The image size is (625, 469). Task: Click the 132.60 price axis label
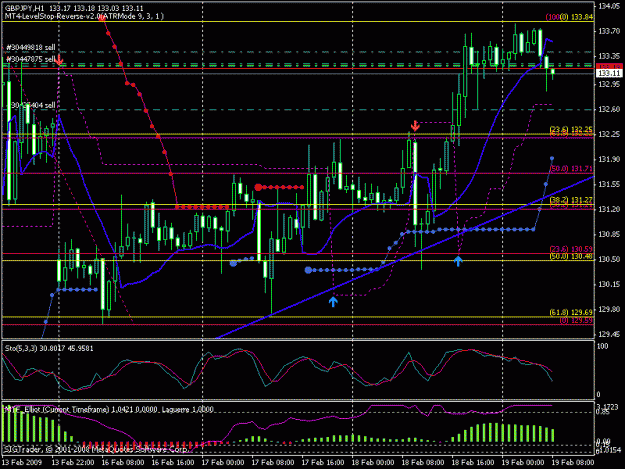(609, 109)
